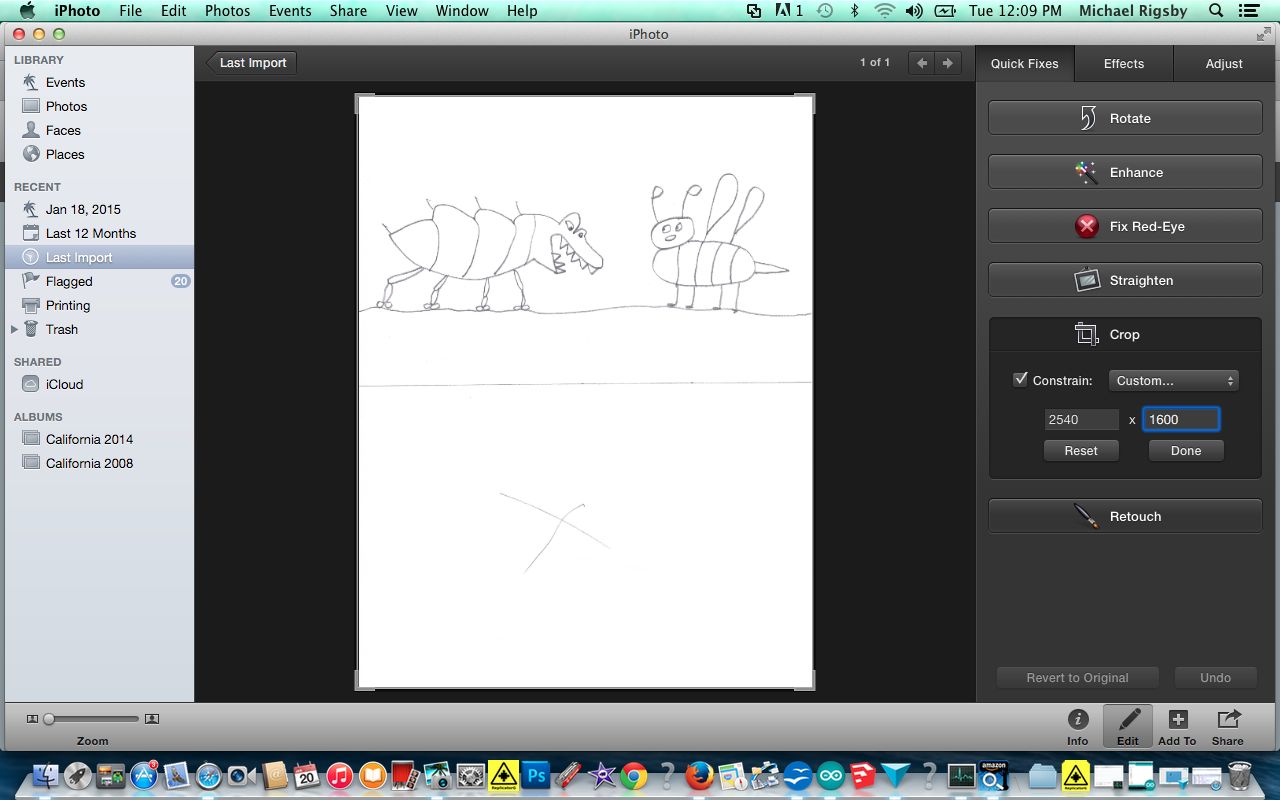Image resolution: width=1280 pixels, height=800 pixels.
Task: Open iTunes from the Dock
Action: [x=339, y=775]
